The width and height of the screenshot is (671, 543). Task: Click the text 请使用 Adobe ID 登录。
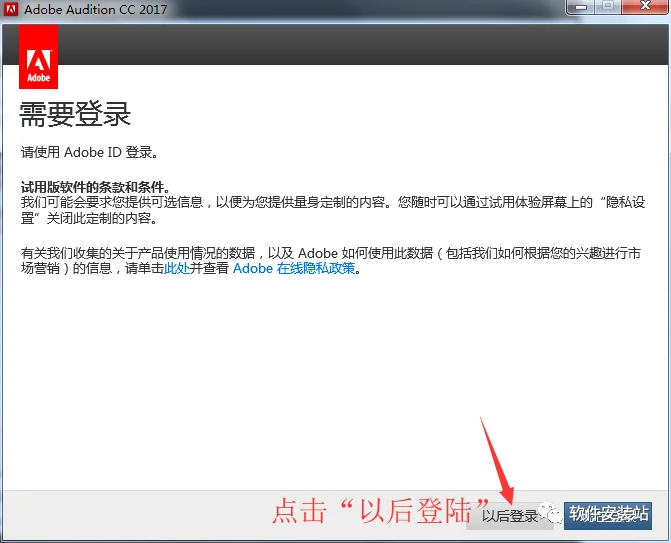pyautogui.click(x=89, y=152)
